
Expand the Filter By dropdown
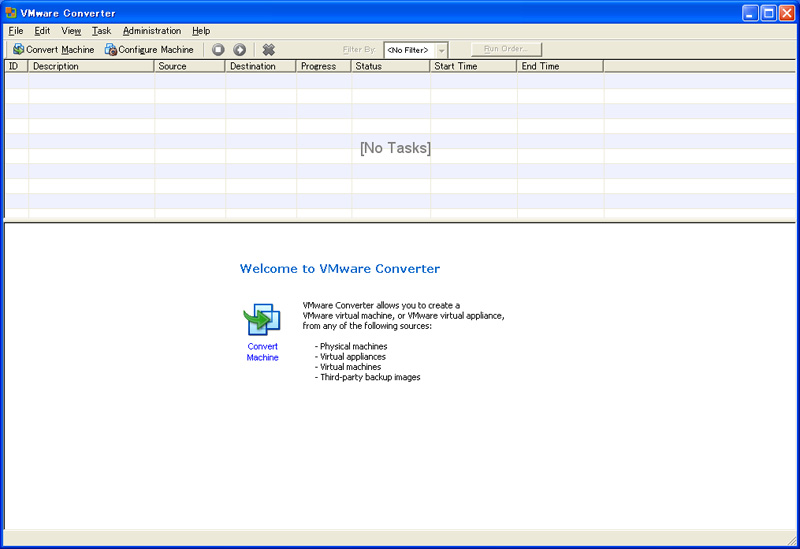pyautogui.click(x=442, y=50)
